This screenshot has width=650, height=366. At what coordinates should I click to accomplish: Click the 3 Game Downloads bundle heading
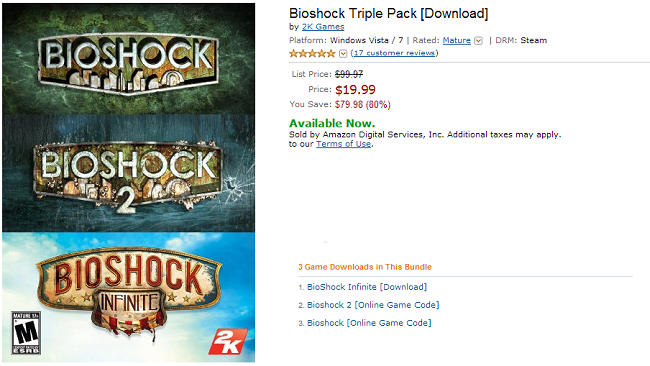[x=365, y=267]
